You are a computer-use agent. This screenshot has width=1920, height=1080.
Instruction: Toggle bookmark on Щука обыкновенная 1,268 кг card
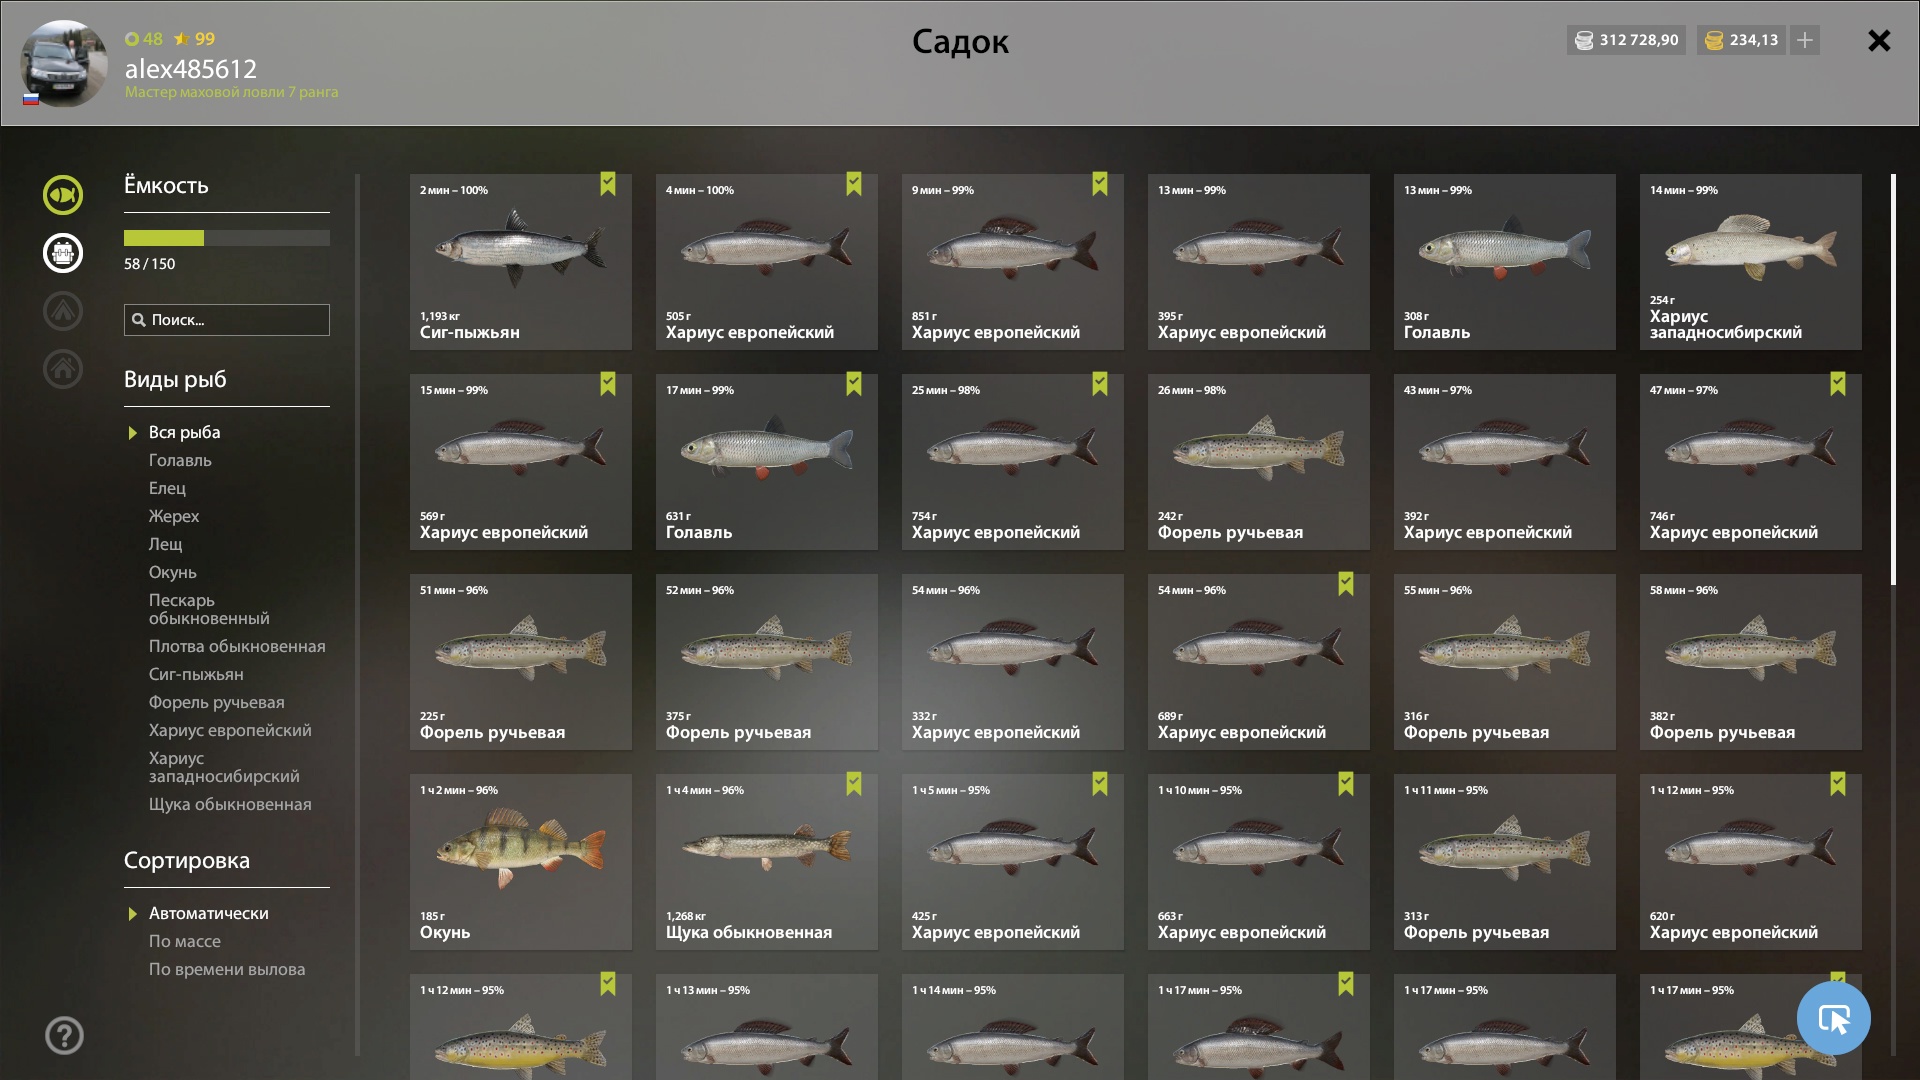click(x=854, y=784)
